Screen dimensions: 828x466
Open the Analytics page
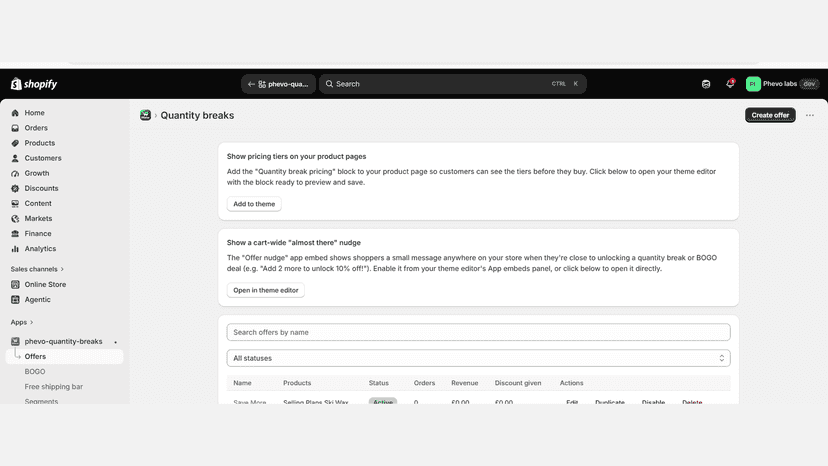click(x=40, y=248)
